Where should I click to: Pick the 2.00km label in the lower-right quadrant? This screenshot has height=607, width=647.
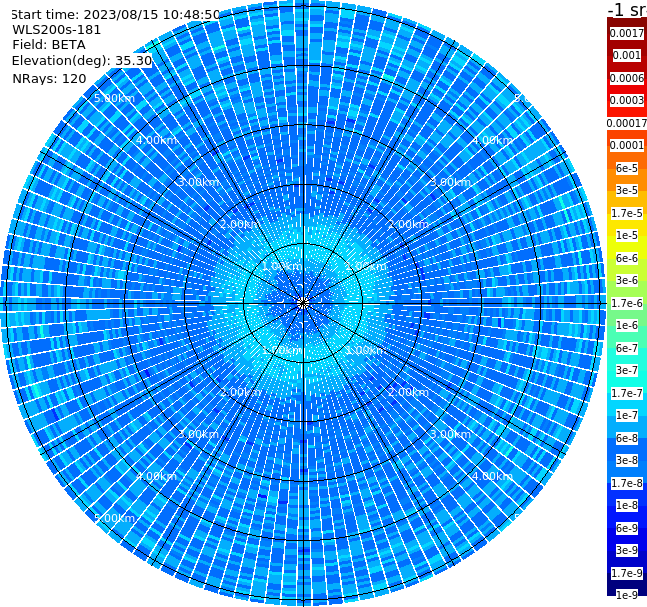click(408, 392)
